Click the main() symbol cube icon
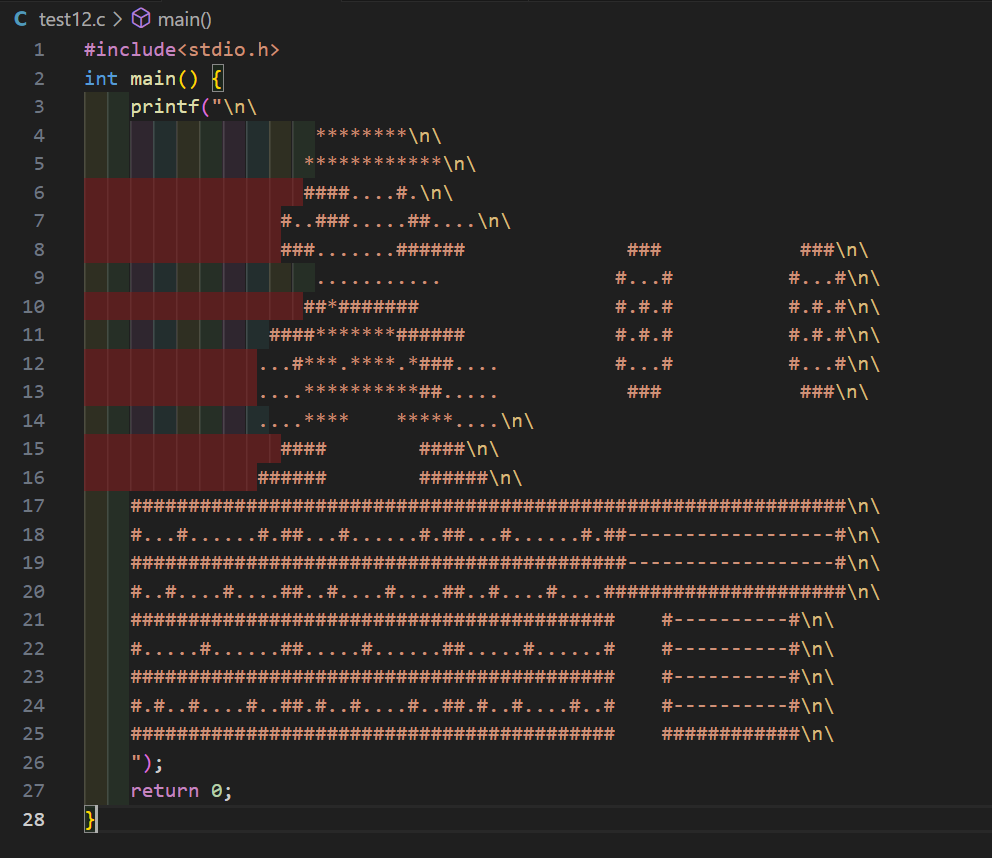992x858 pixels. click(141, 19)
